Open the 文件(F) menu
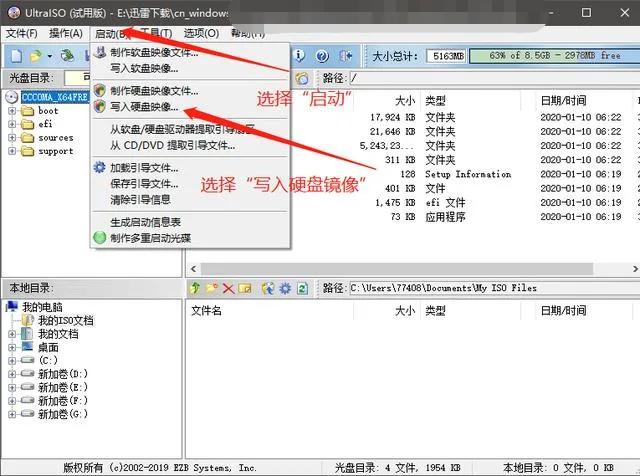 (22, 33)
